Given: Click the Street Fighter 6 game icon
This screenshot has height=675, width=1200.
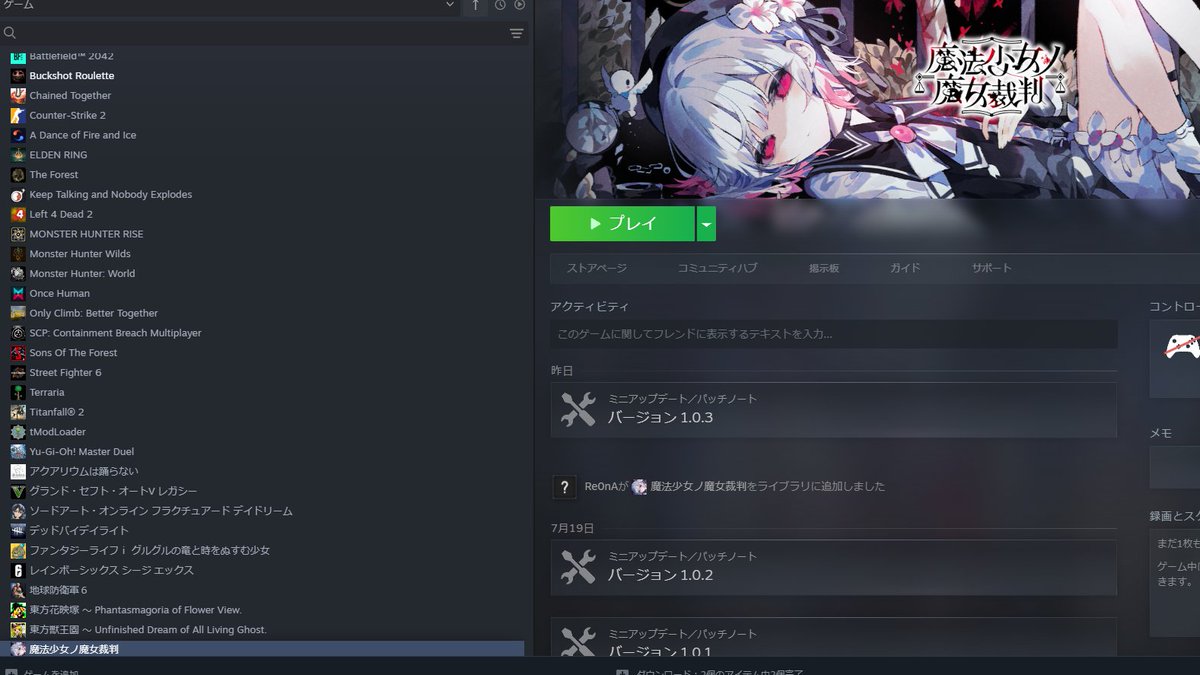Looking at the screenshot, I should pyautogui.click(x=18, y=372).
